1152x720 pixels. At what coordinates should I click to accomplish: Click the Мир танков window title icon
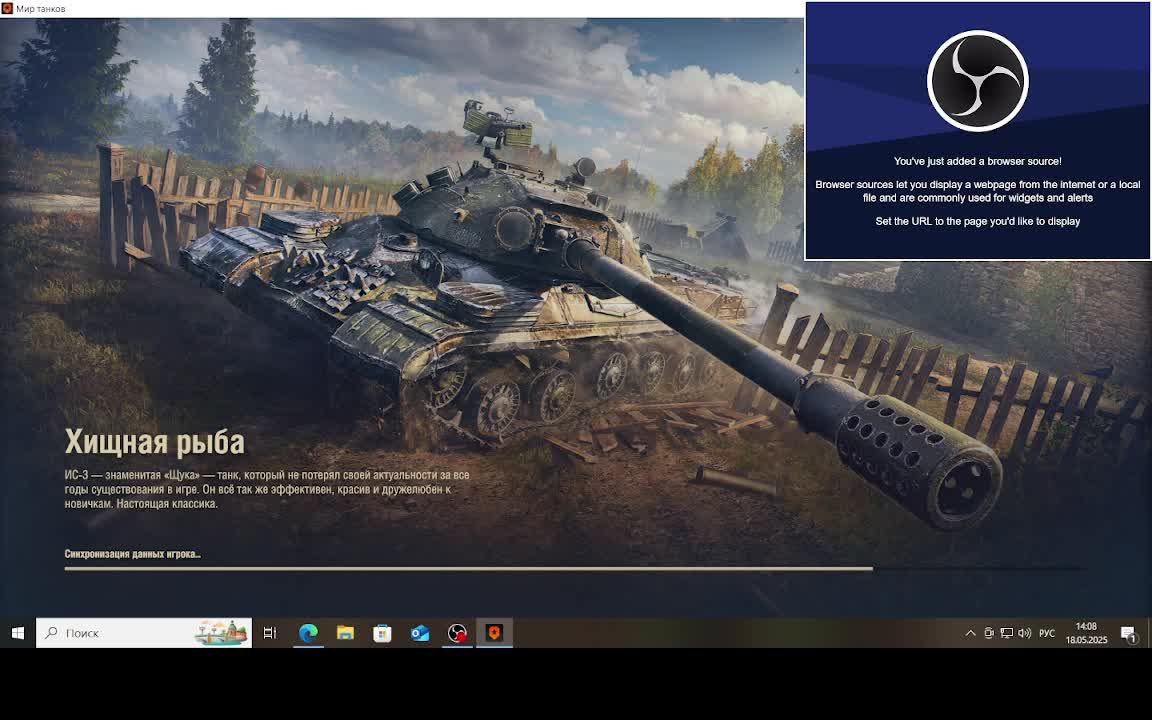click(7, 8)
